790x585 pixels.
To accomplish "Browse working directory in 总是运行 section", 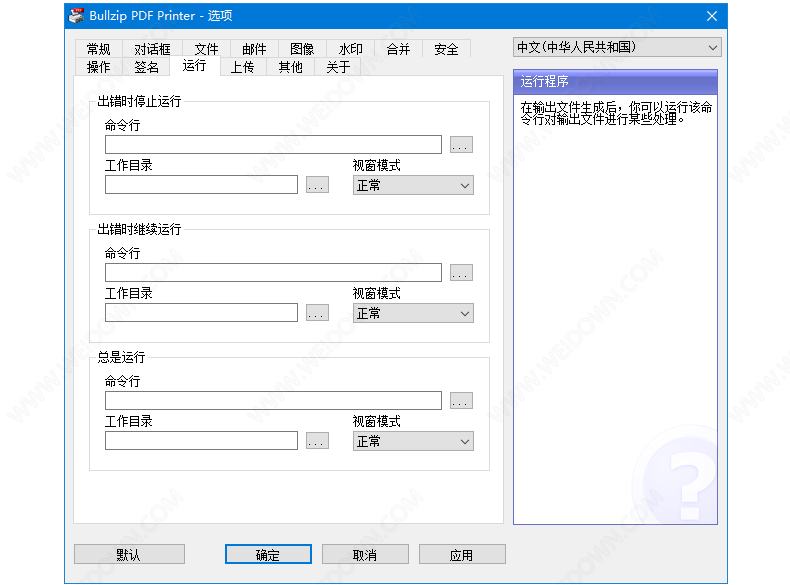I will [317, 441].
